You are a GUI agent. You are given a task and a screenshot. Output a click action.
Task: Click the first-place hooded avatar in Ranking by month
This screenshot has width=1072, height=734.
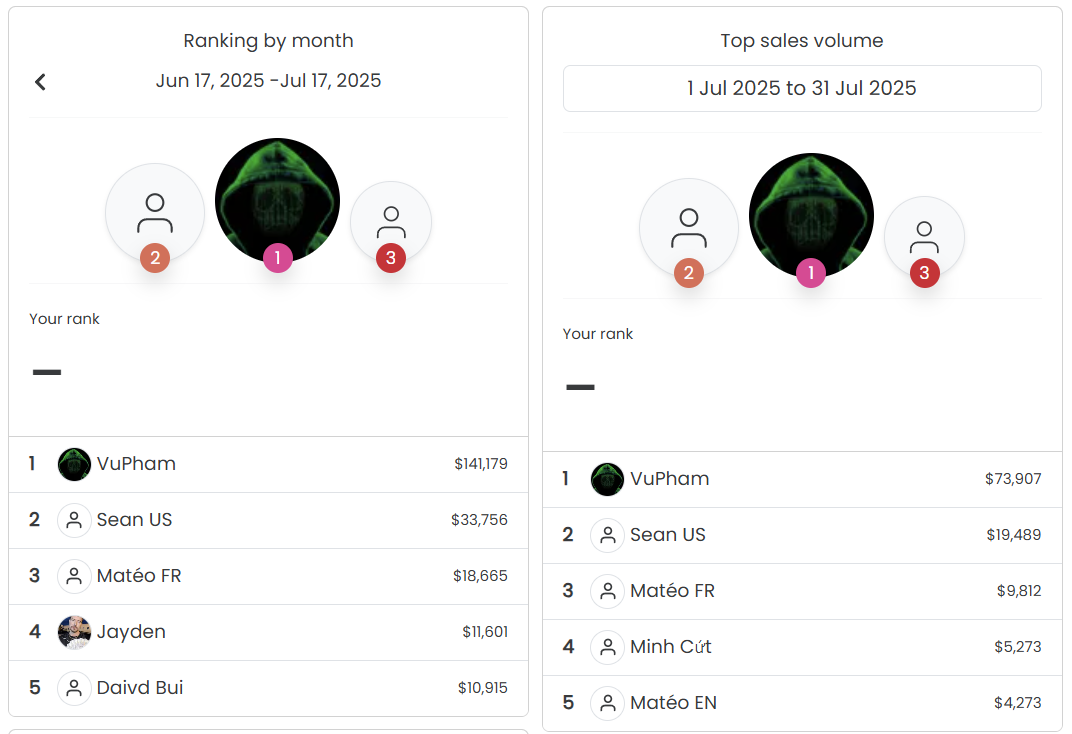pos(278,200)
